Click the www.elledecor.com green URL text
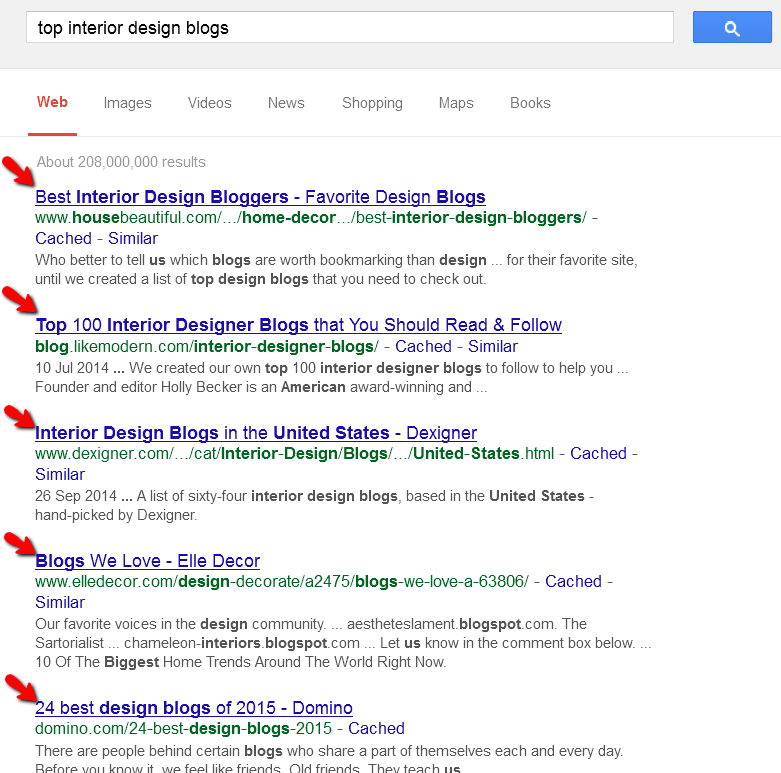The width and height of the screenshot is (781, 773). (x=282, y=581)
